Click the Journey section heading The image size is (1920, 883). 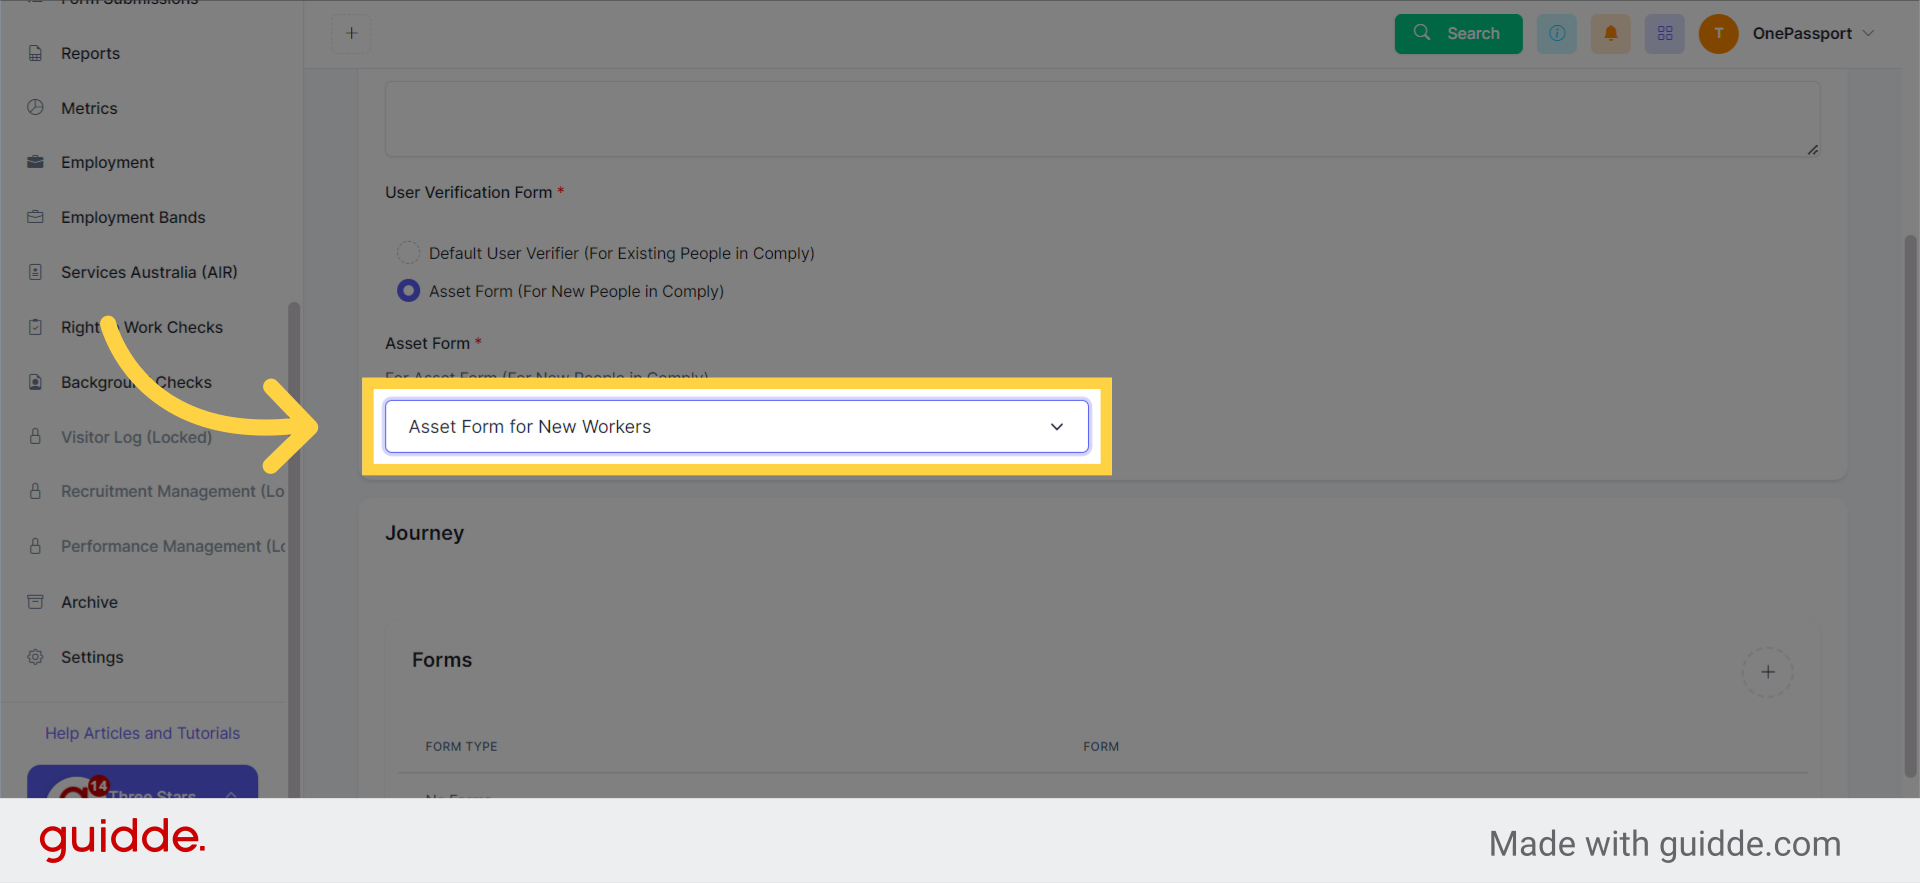[424, 533]
